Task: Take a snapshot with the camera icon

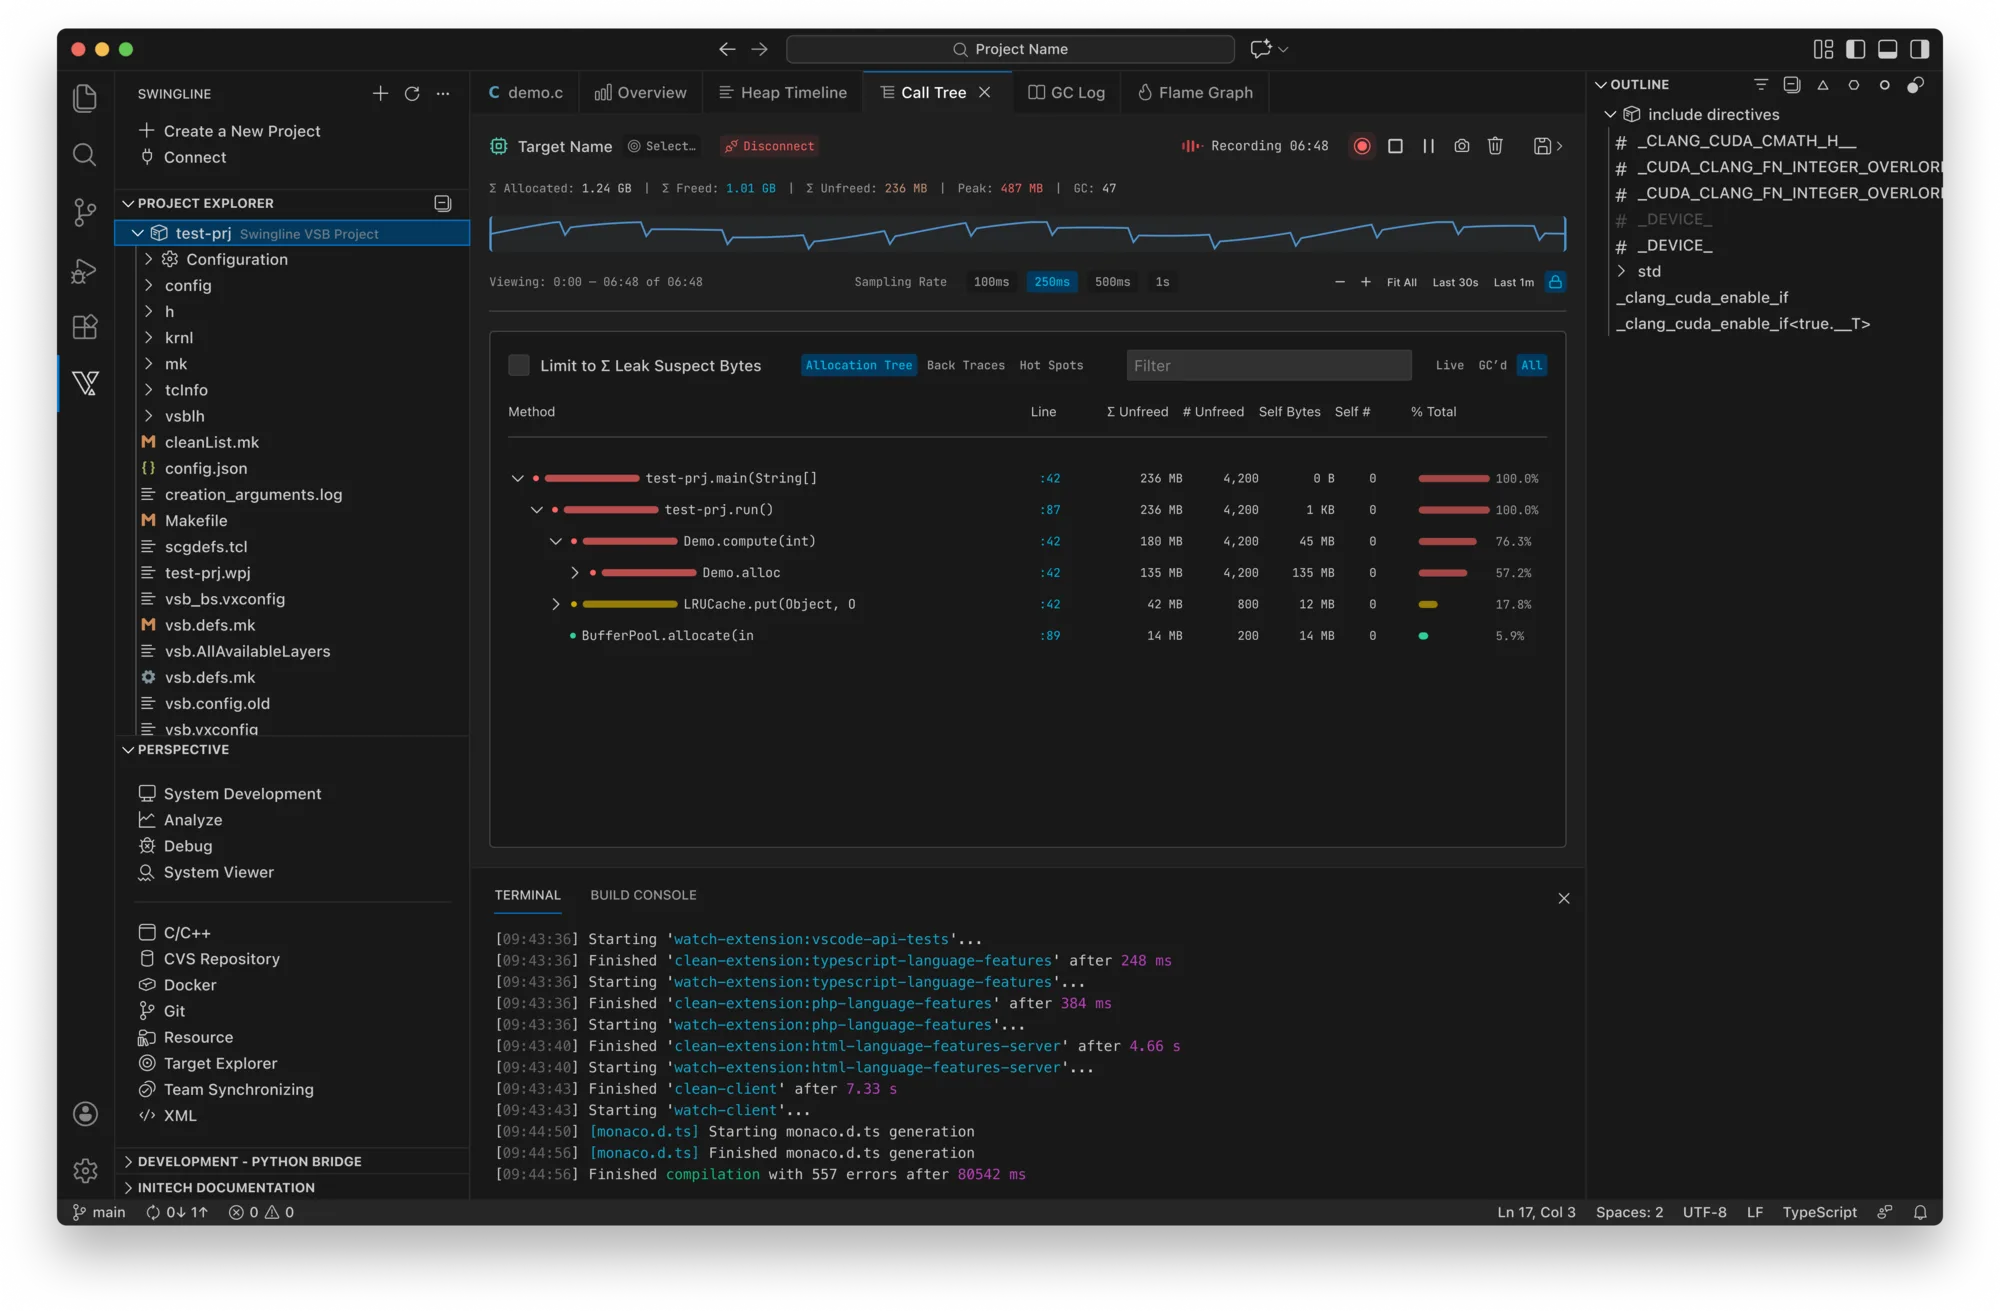Action: click(1461, 146)
